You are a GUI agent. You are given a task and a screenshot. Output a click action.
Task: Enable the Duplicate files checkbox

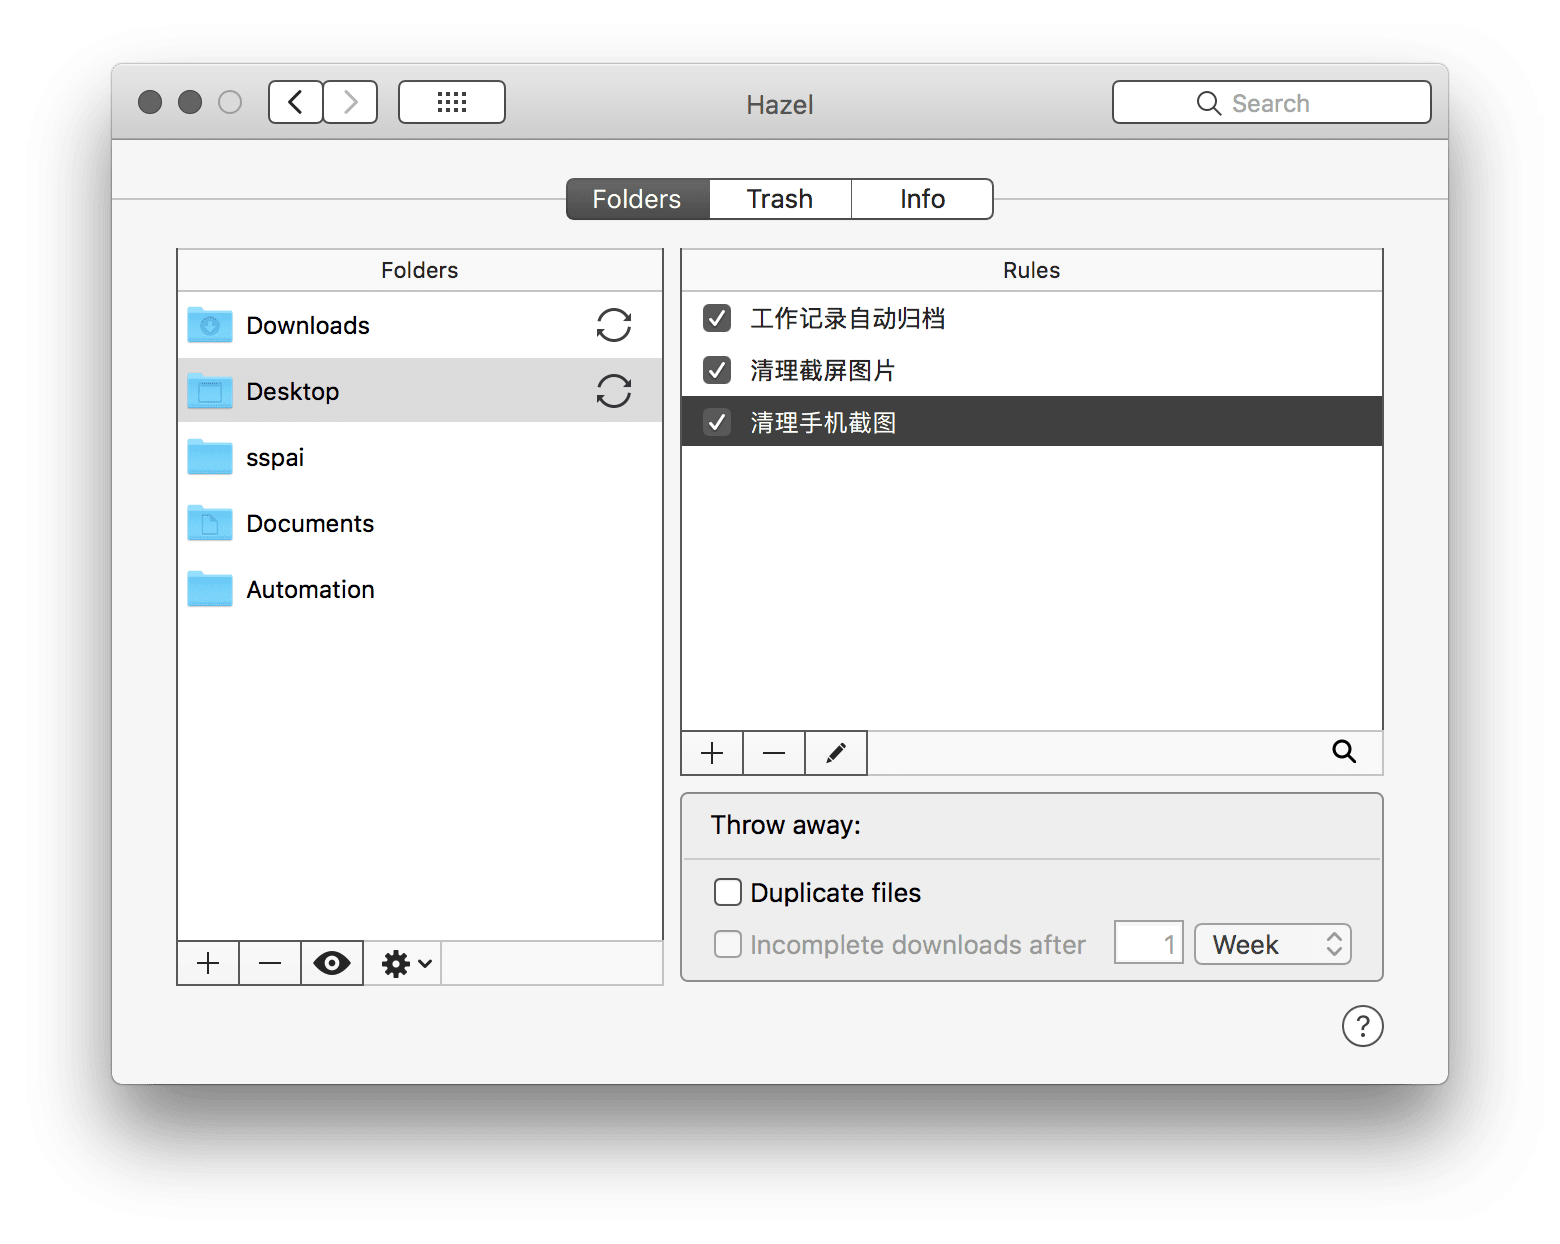pos(728,892)
